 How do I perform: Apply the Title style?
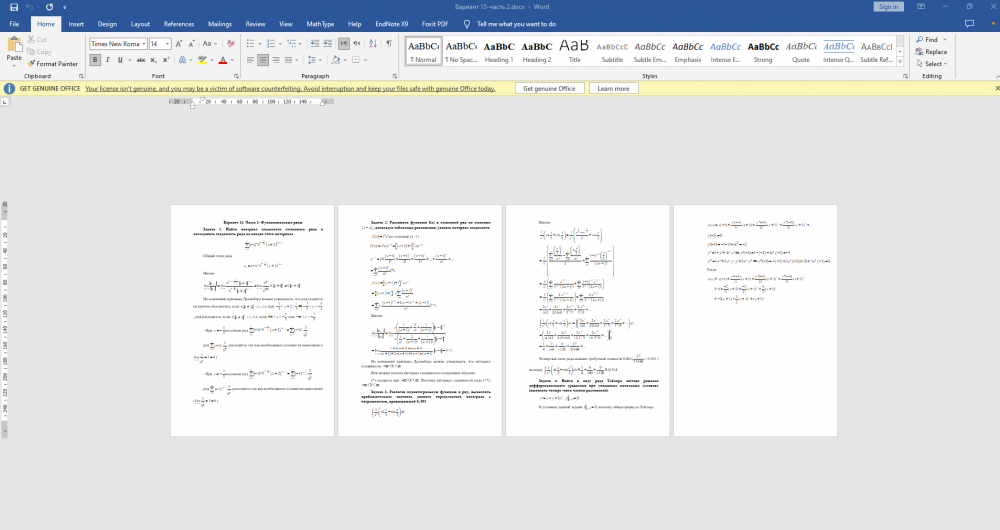click(x=574, y=51)
